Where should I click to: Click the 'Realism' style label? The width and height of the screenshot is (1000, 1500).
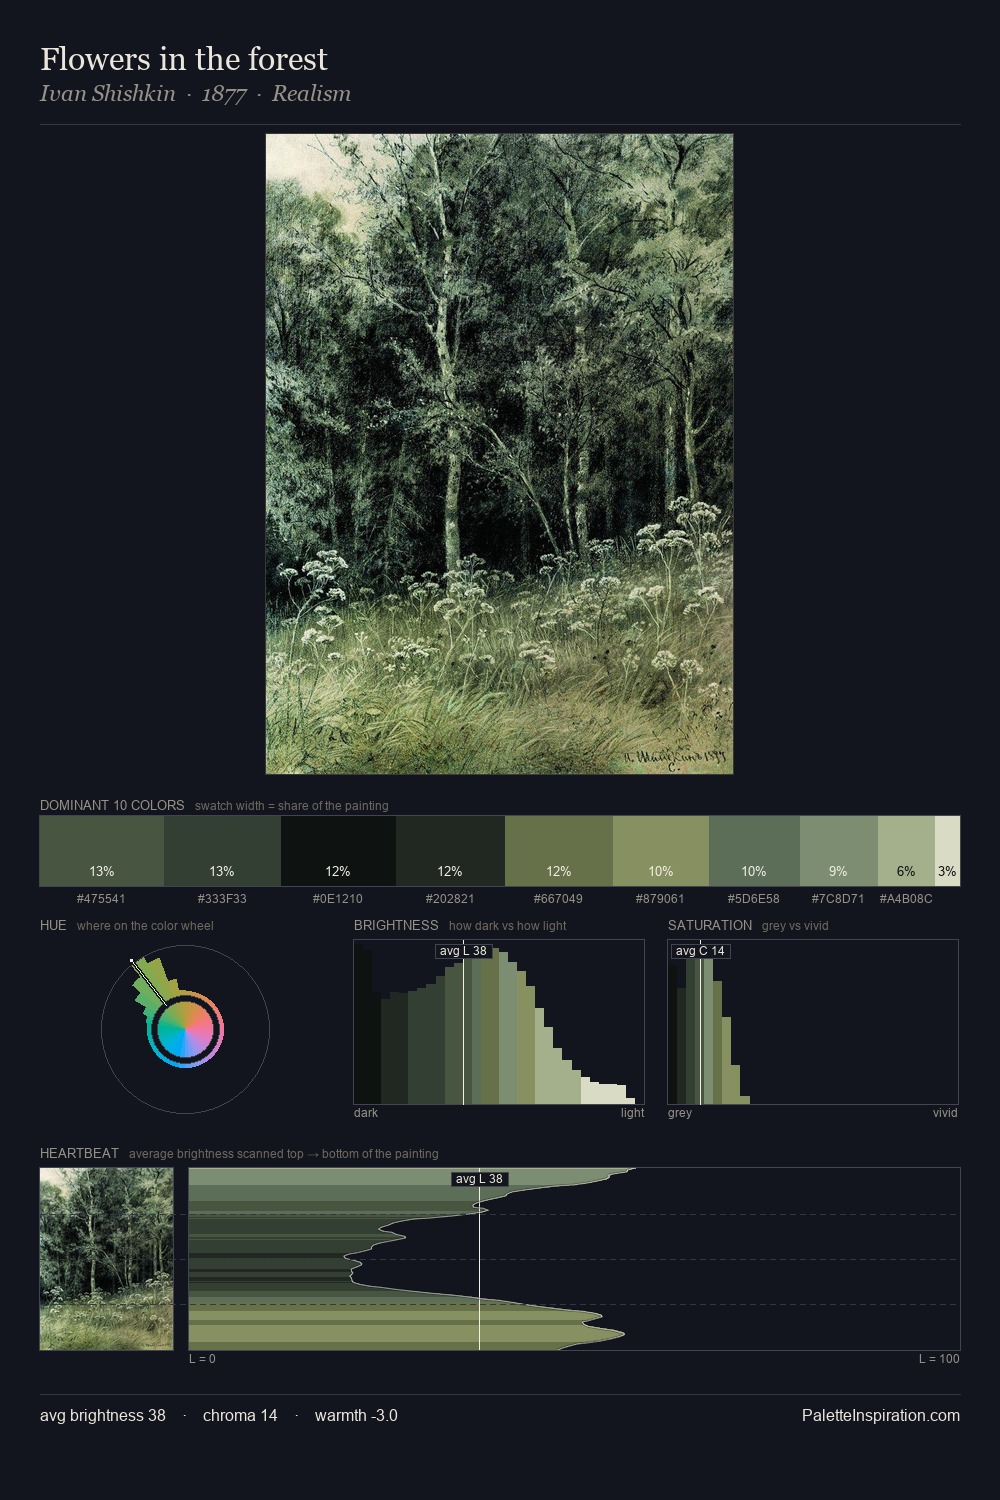pyautogui.click(x=311, y=94)
